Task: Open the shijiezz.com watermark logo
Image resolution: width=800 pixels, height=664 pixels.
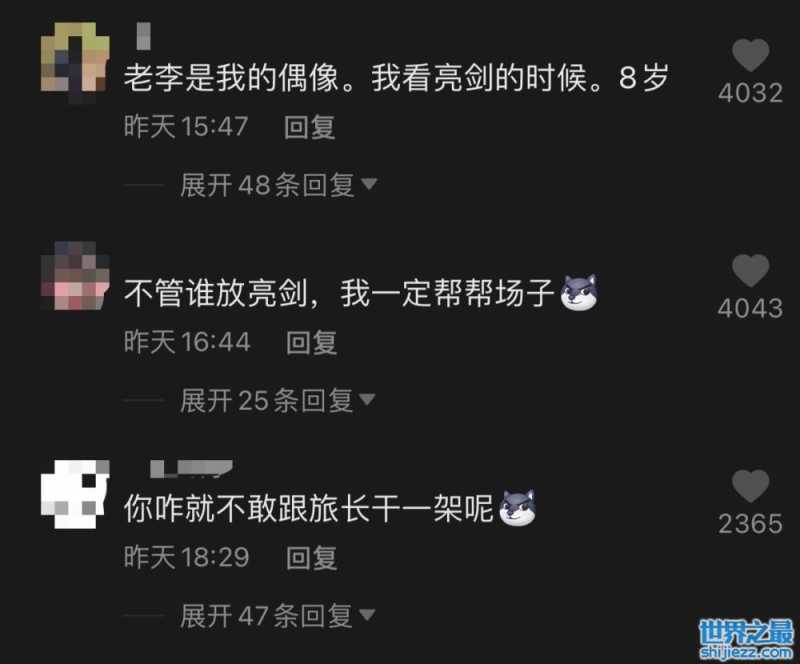Action: point(746,638)
